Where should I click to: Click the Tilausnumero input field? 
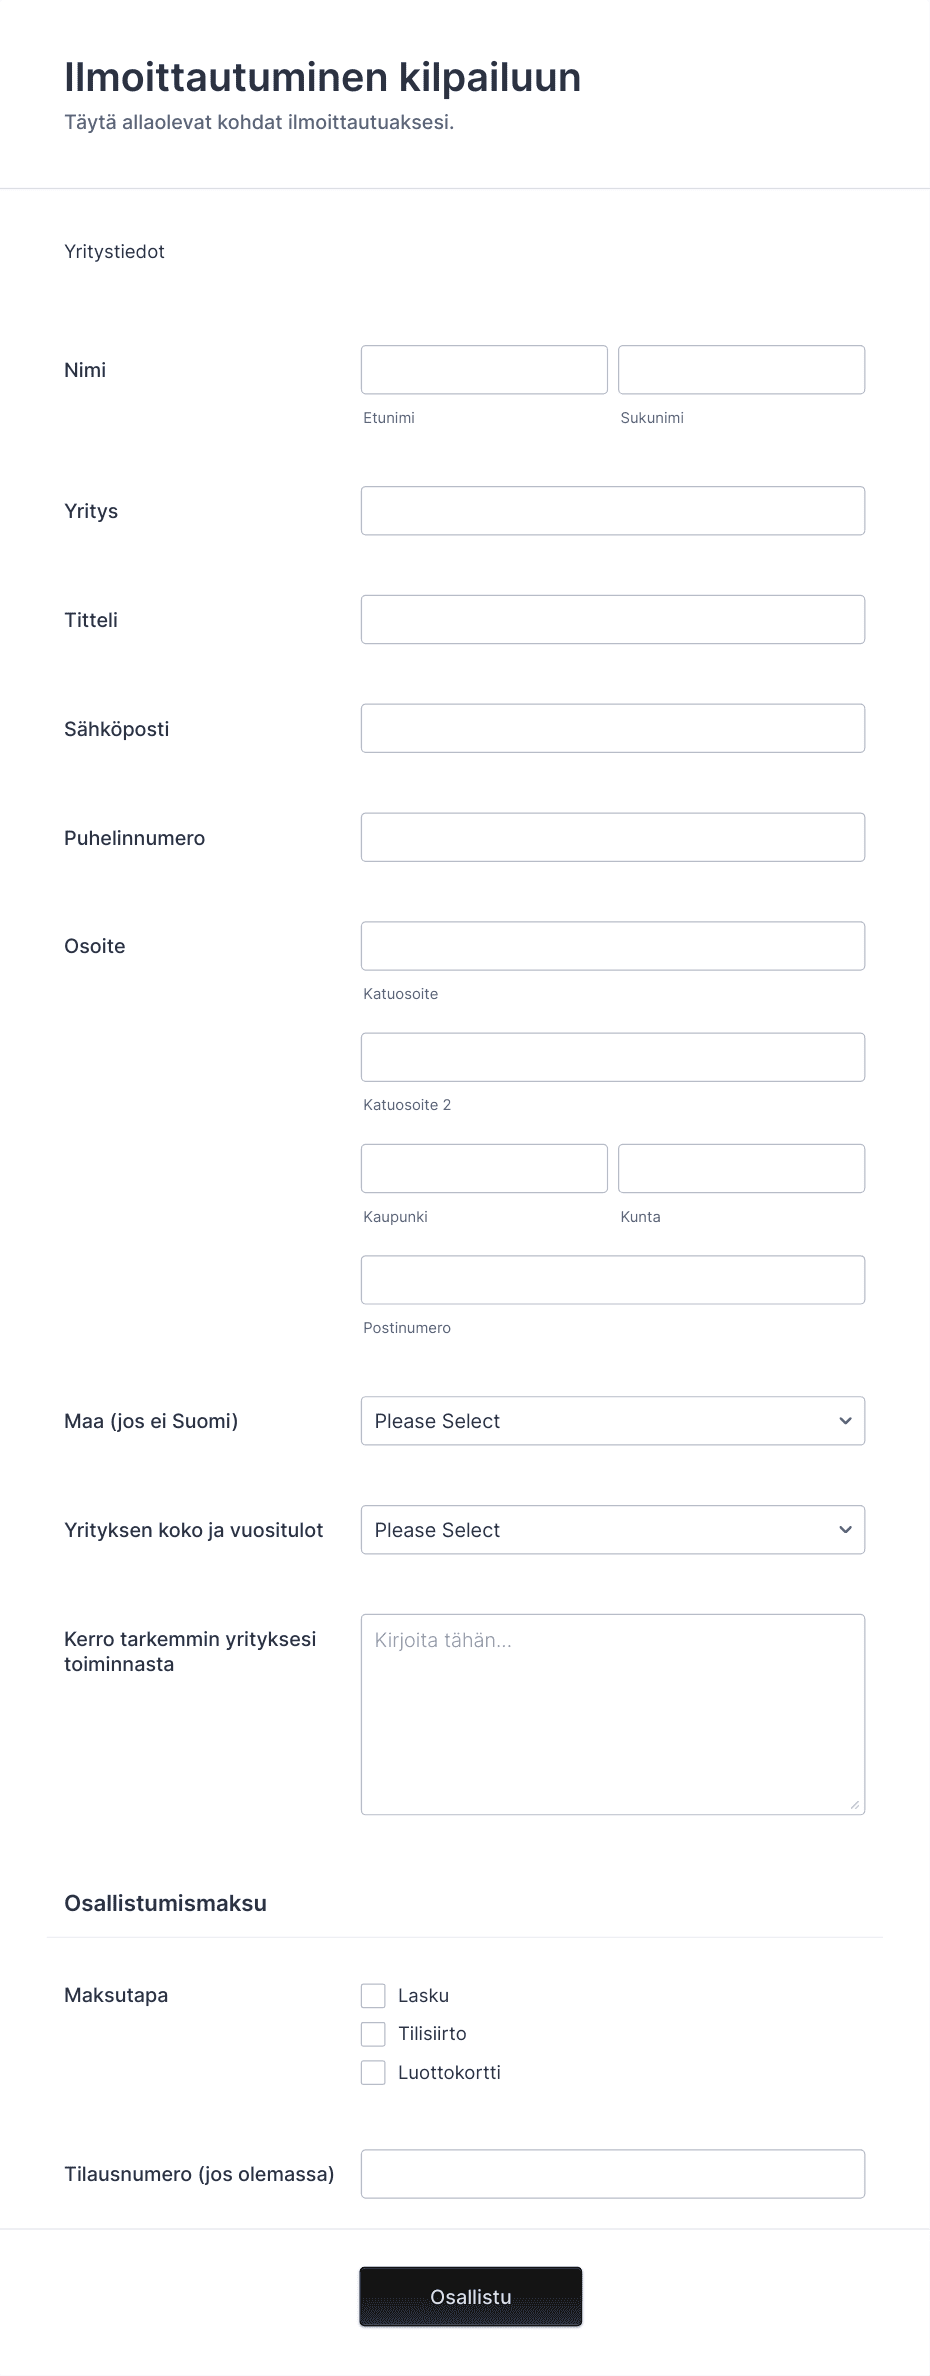[613, 2174]
